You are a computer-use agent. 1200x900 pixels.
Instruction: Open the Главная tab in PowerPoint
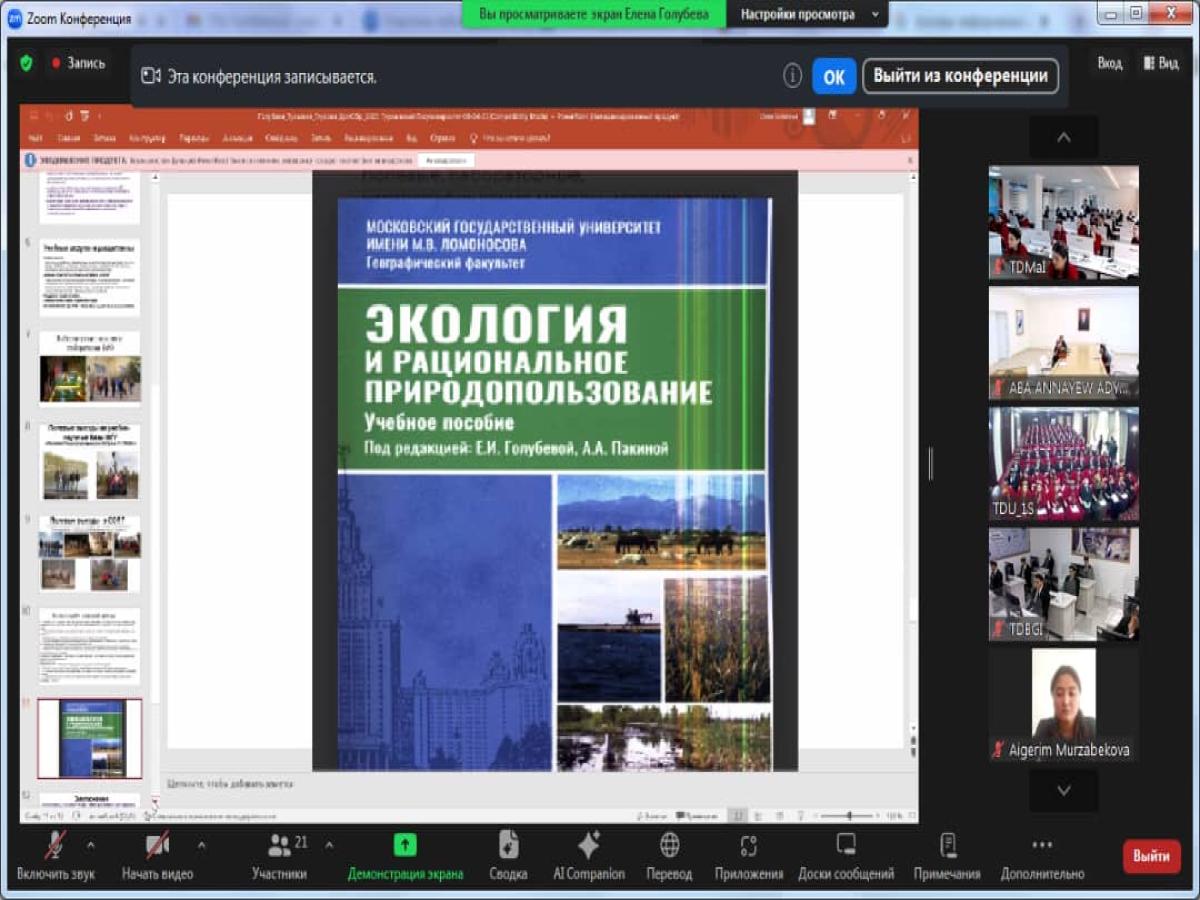click(x=69, y=138)
